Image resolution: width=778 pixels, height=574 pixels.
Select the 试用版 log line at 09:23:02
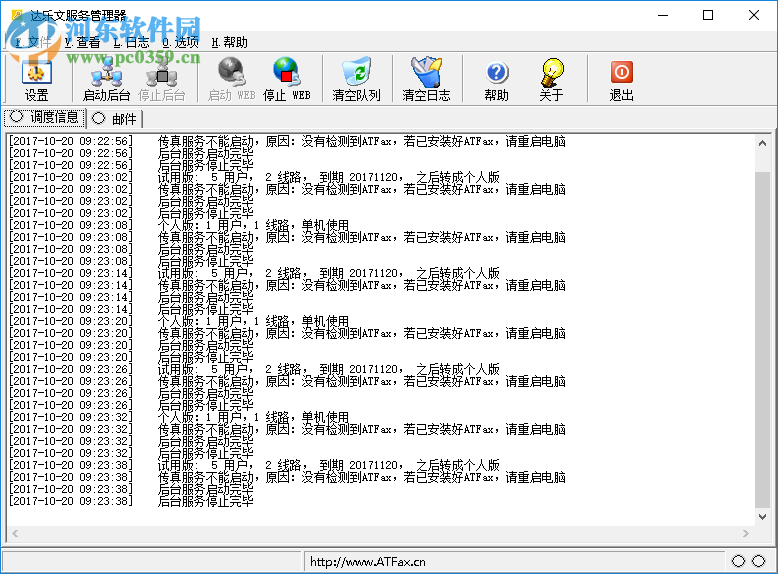click(x=254, y=177)
